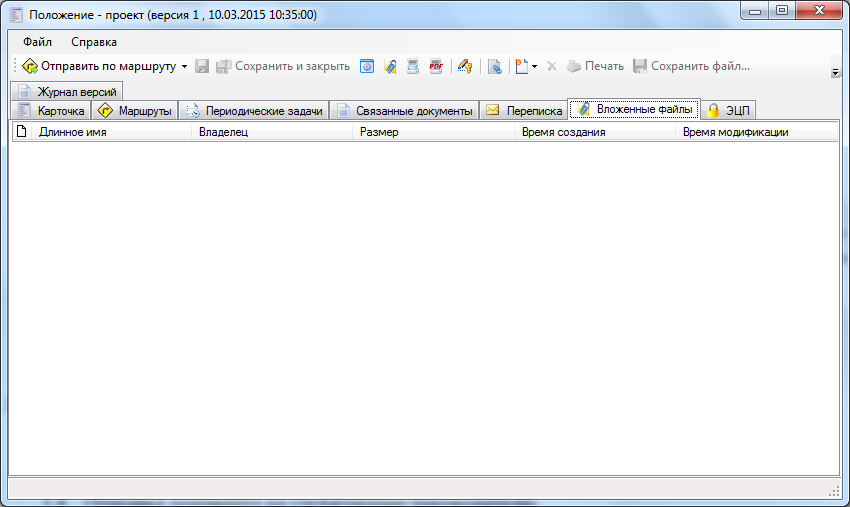Image resolution: width=850 pixels, height=507 pixels.
Task: Switch to Периодические задачи tab
Action: coord(254,111)
